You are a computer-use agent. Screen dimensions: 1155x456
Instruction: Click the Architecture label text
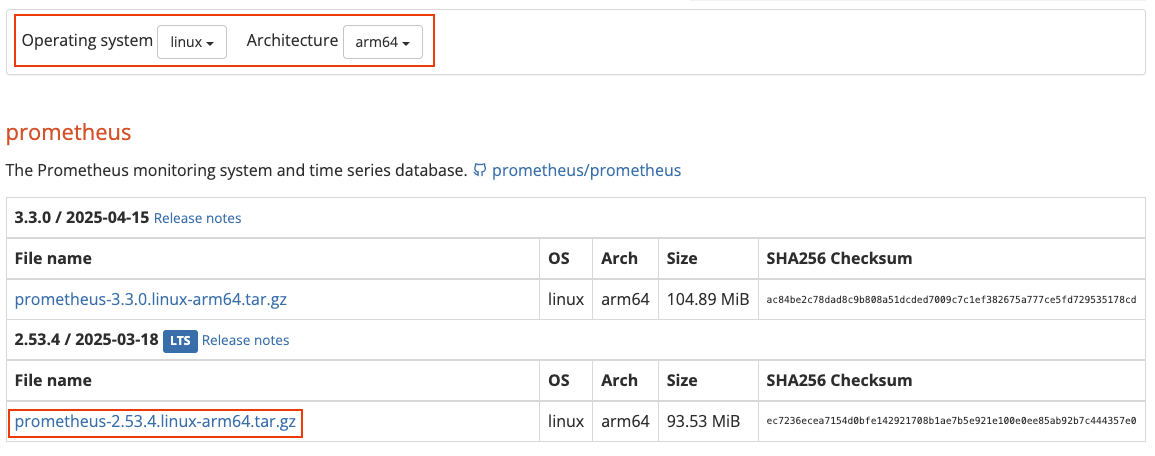coord(292,41)
